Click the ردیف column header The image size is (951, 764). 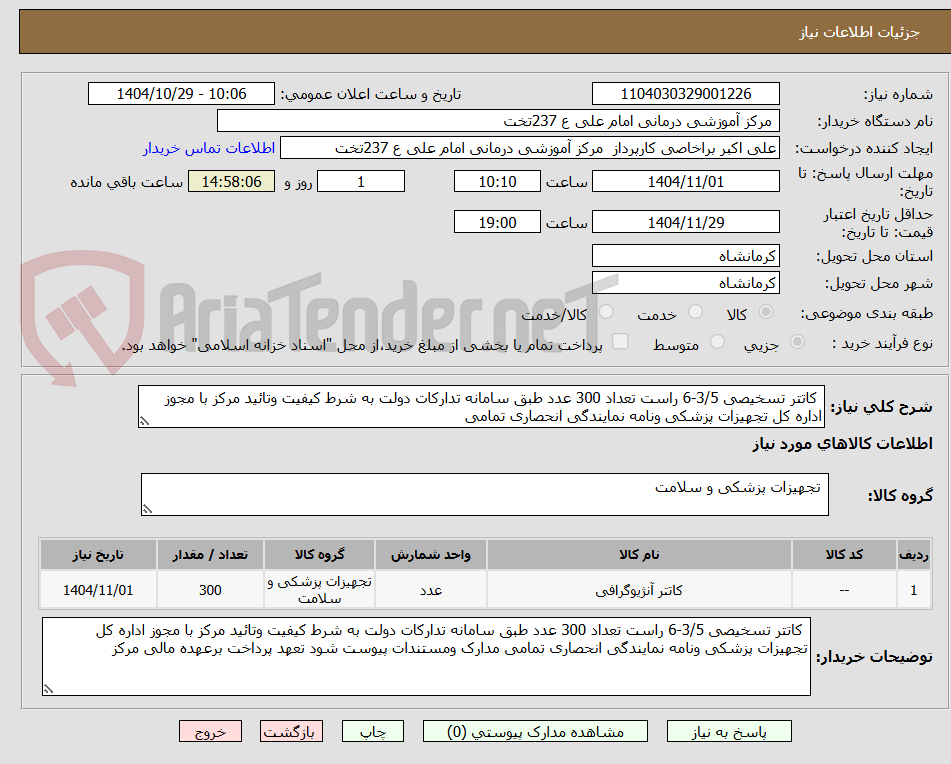coord(914,555)
